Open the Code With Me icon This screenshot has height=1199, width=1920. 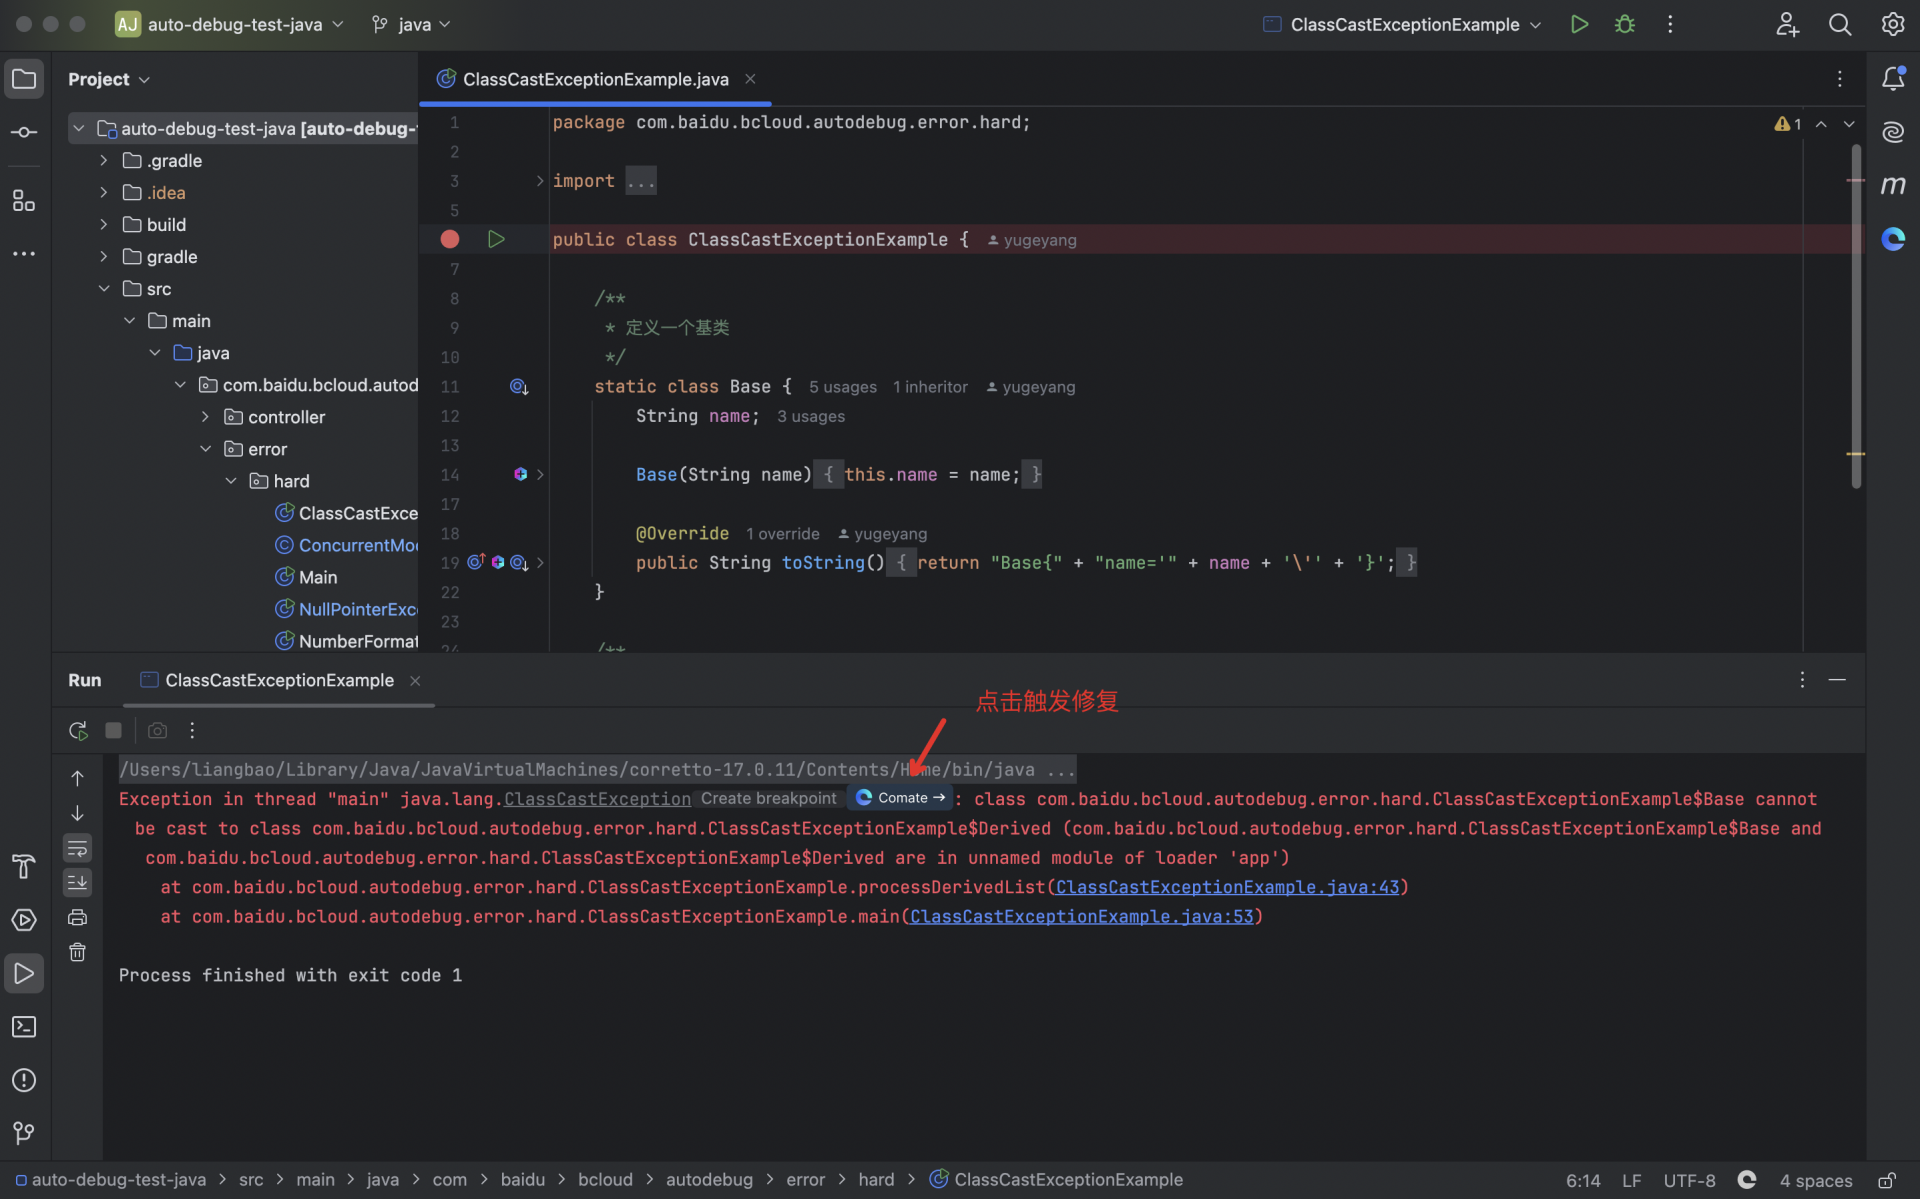(1787, 24)
